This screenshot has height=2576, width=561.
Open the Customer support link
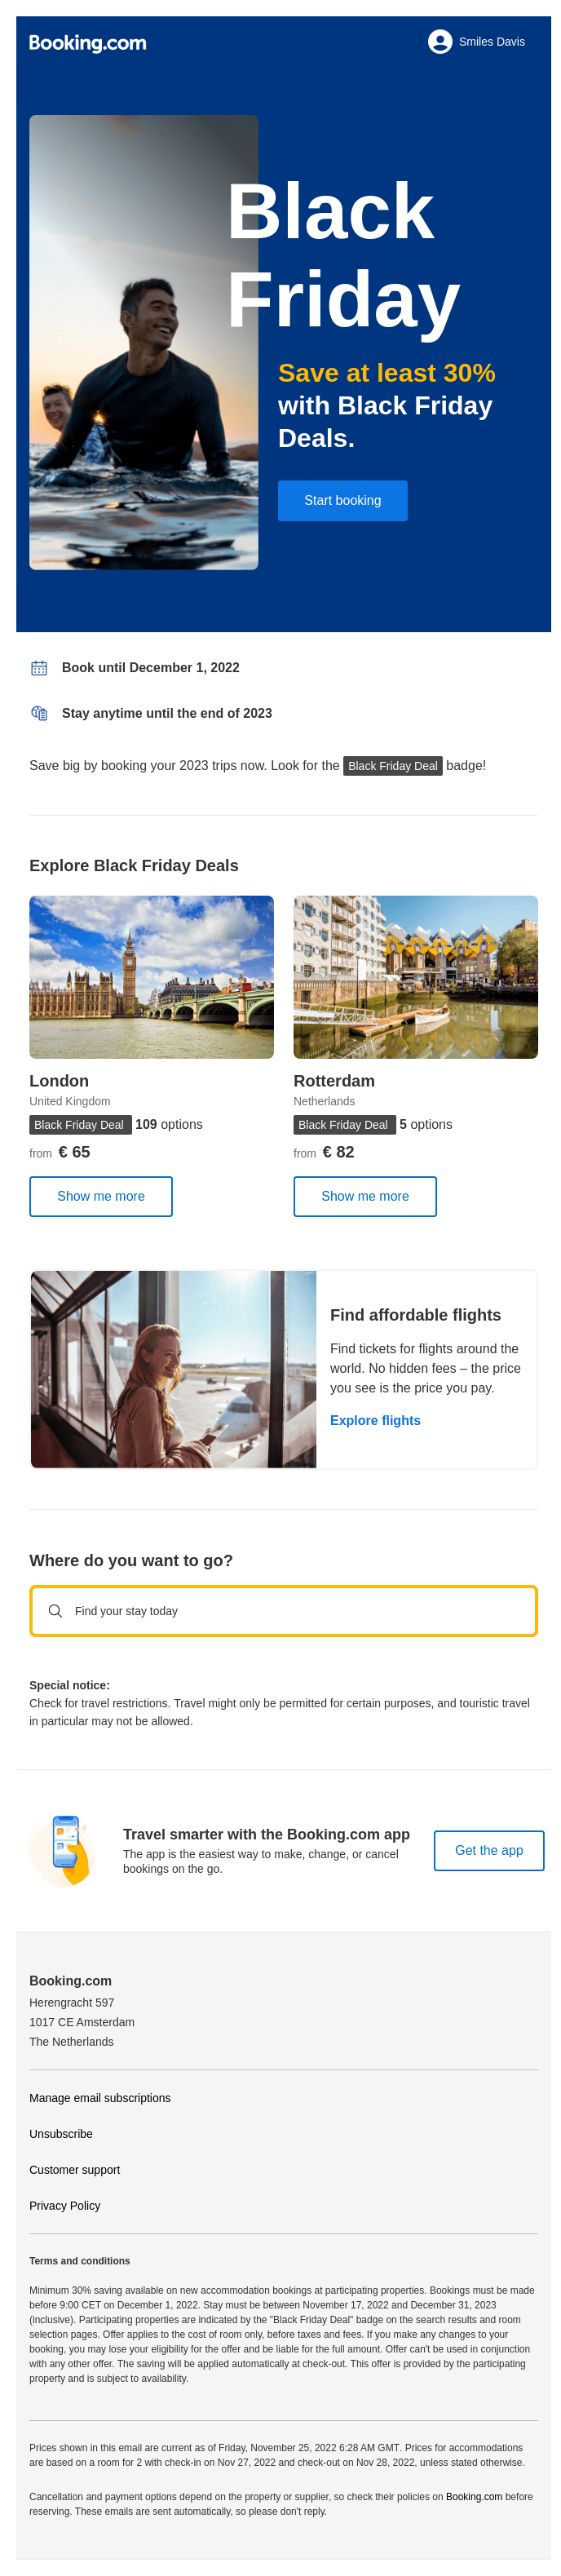tap(75, 2170)
